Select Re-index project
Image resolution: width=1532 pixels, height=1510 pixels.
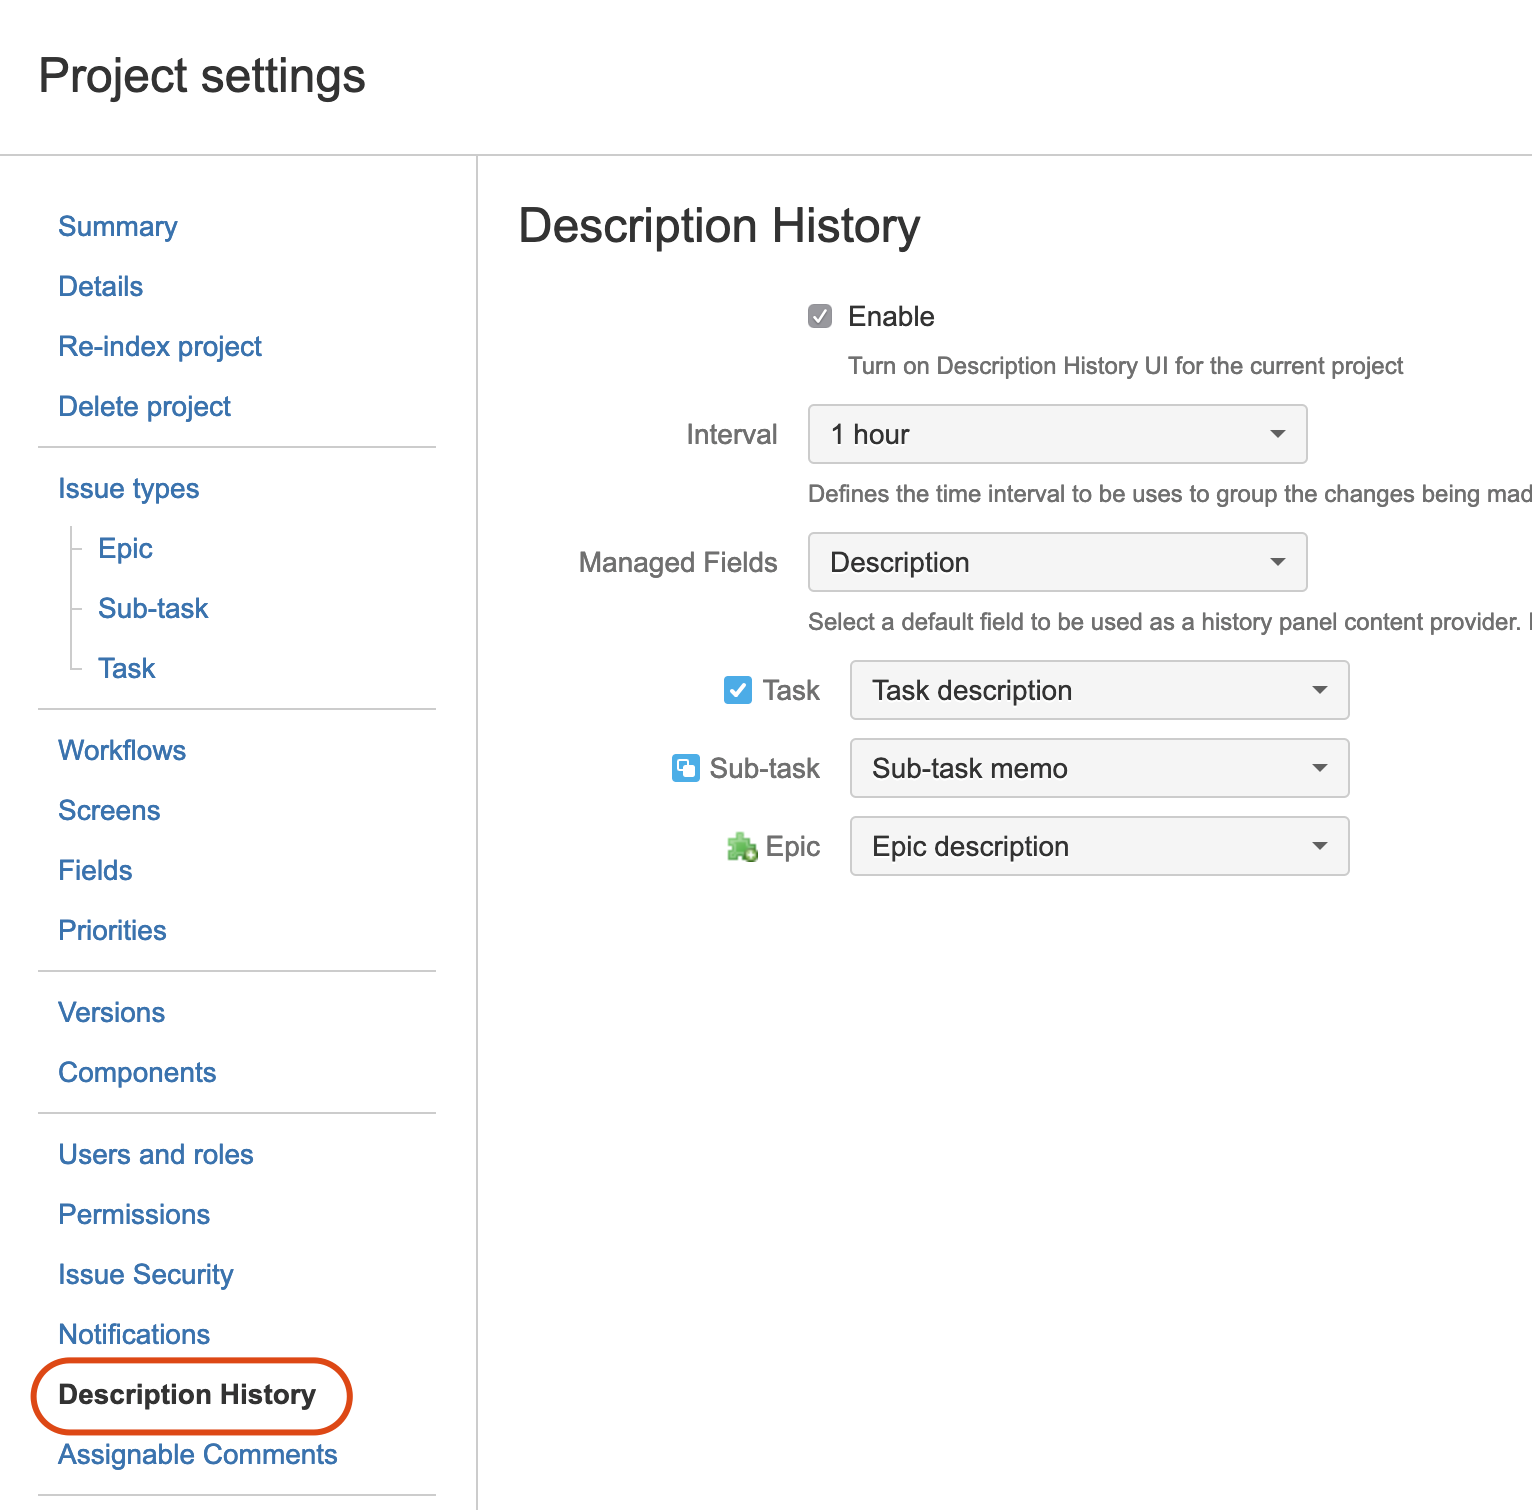160,346
